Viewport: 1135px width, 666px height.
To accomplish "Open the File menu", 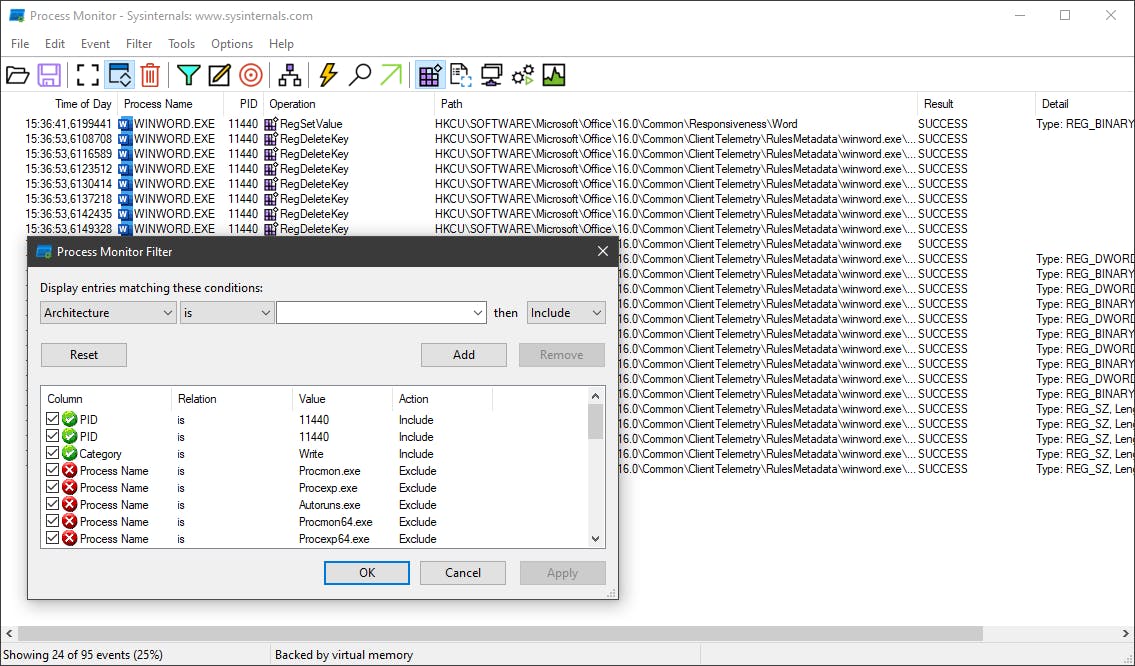I will 20,44.
